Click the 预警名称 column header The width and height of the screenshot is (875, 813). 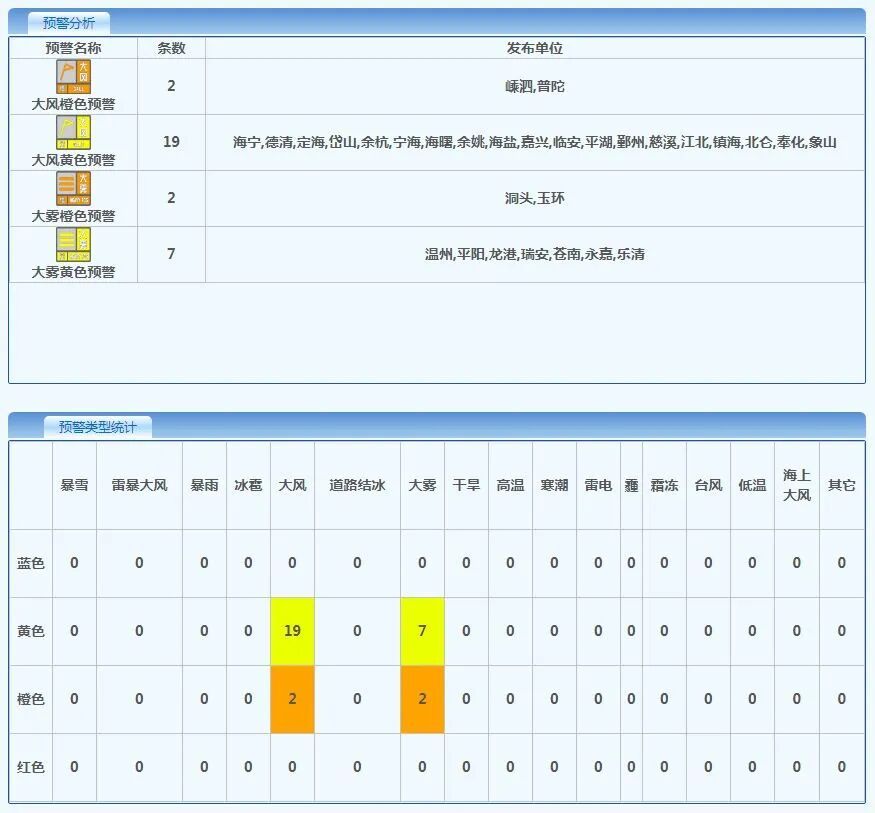tap(73, 48)
